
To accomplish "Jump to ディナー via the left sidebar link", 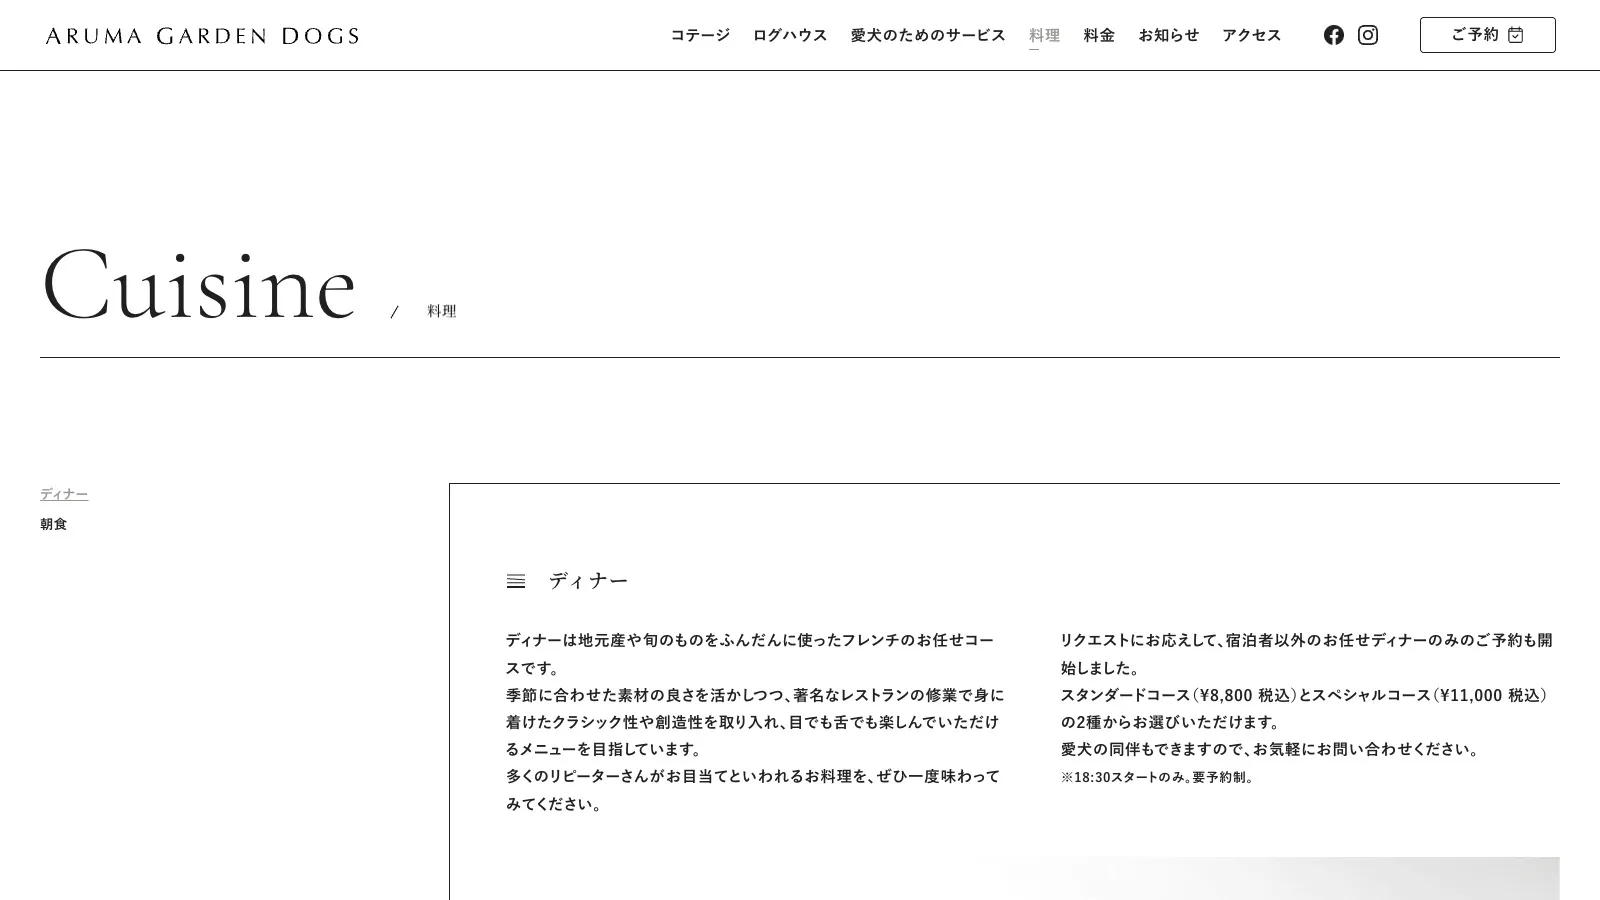I will click(x=64, y=494).
